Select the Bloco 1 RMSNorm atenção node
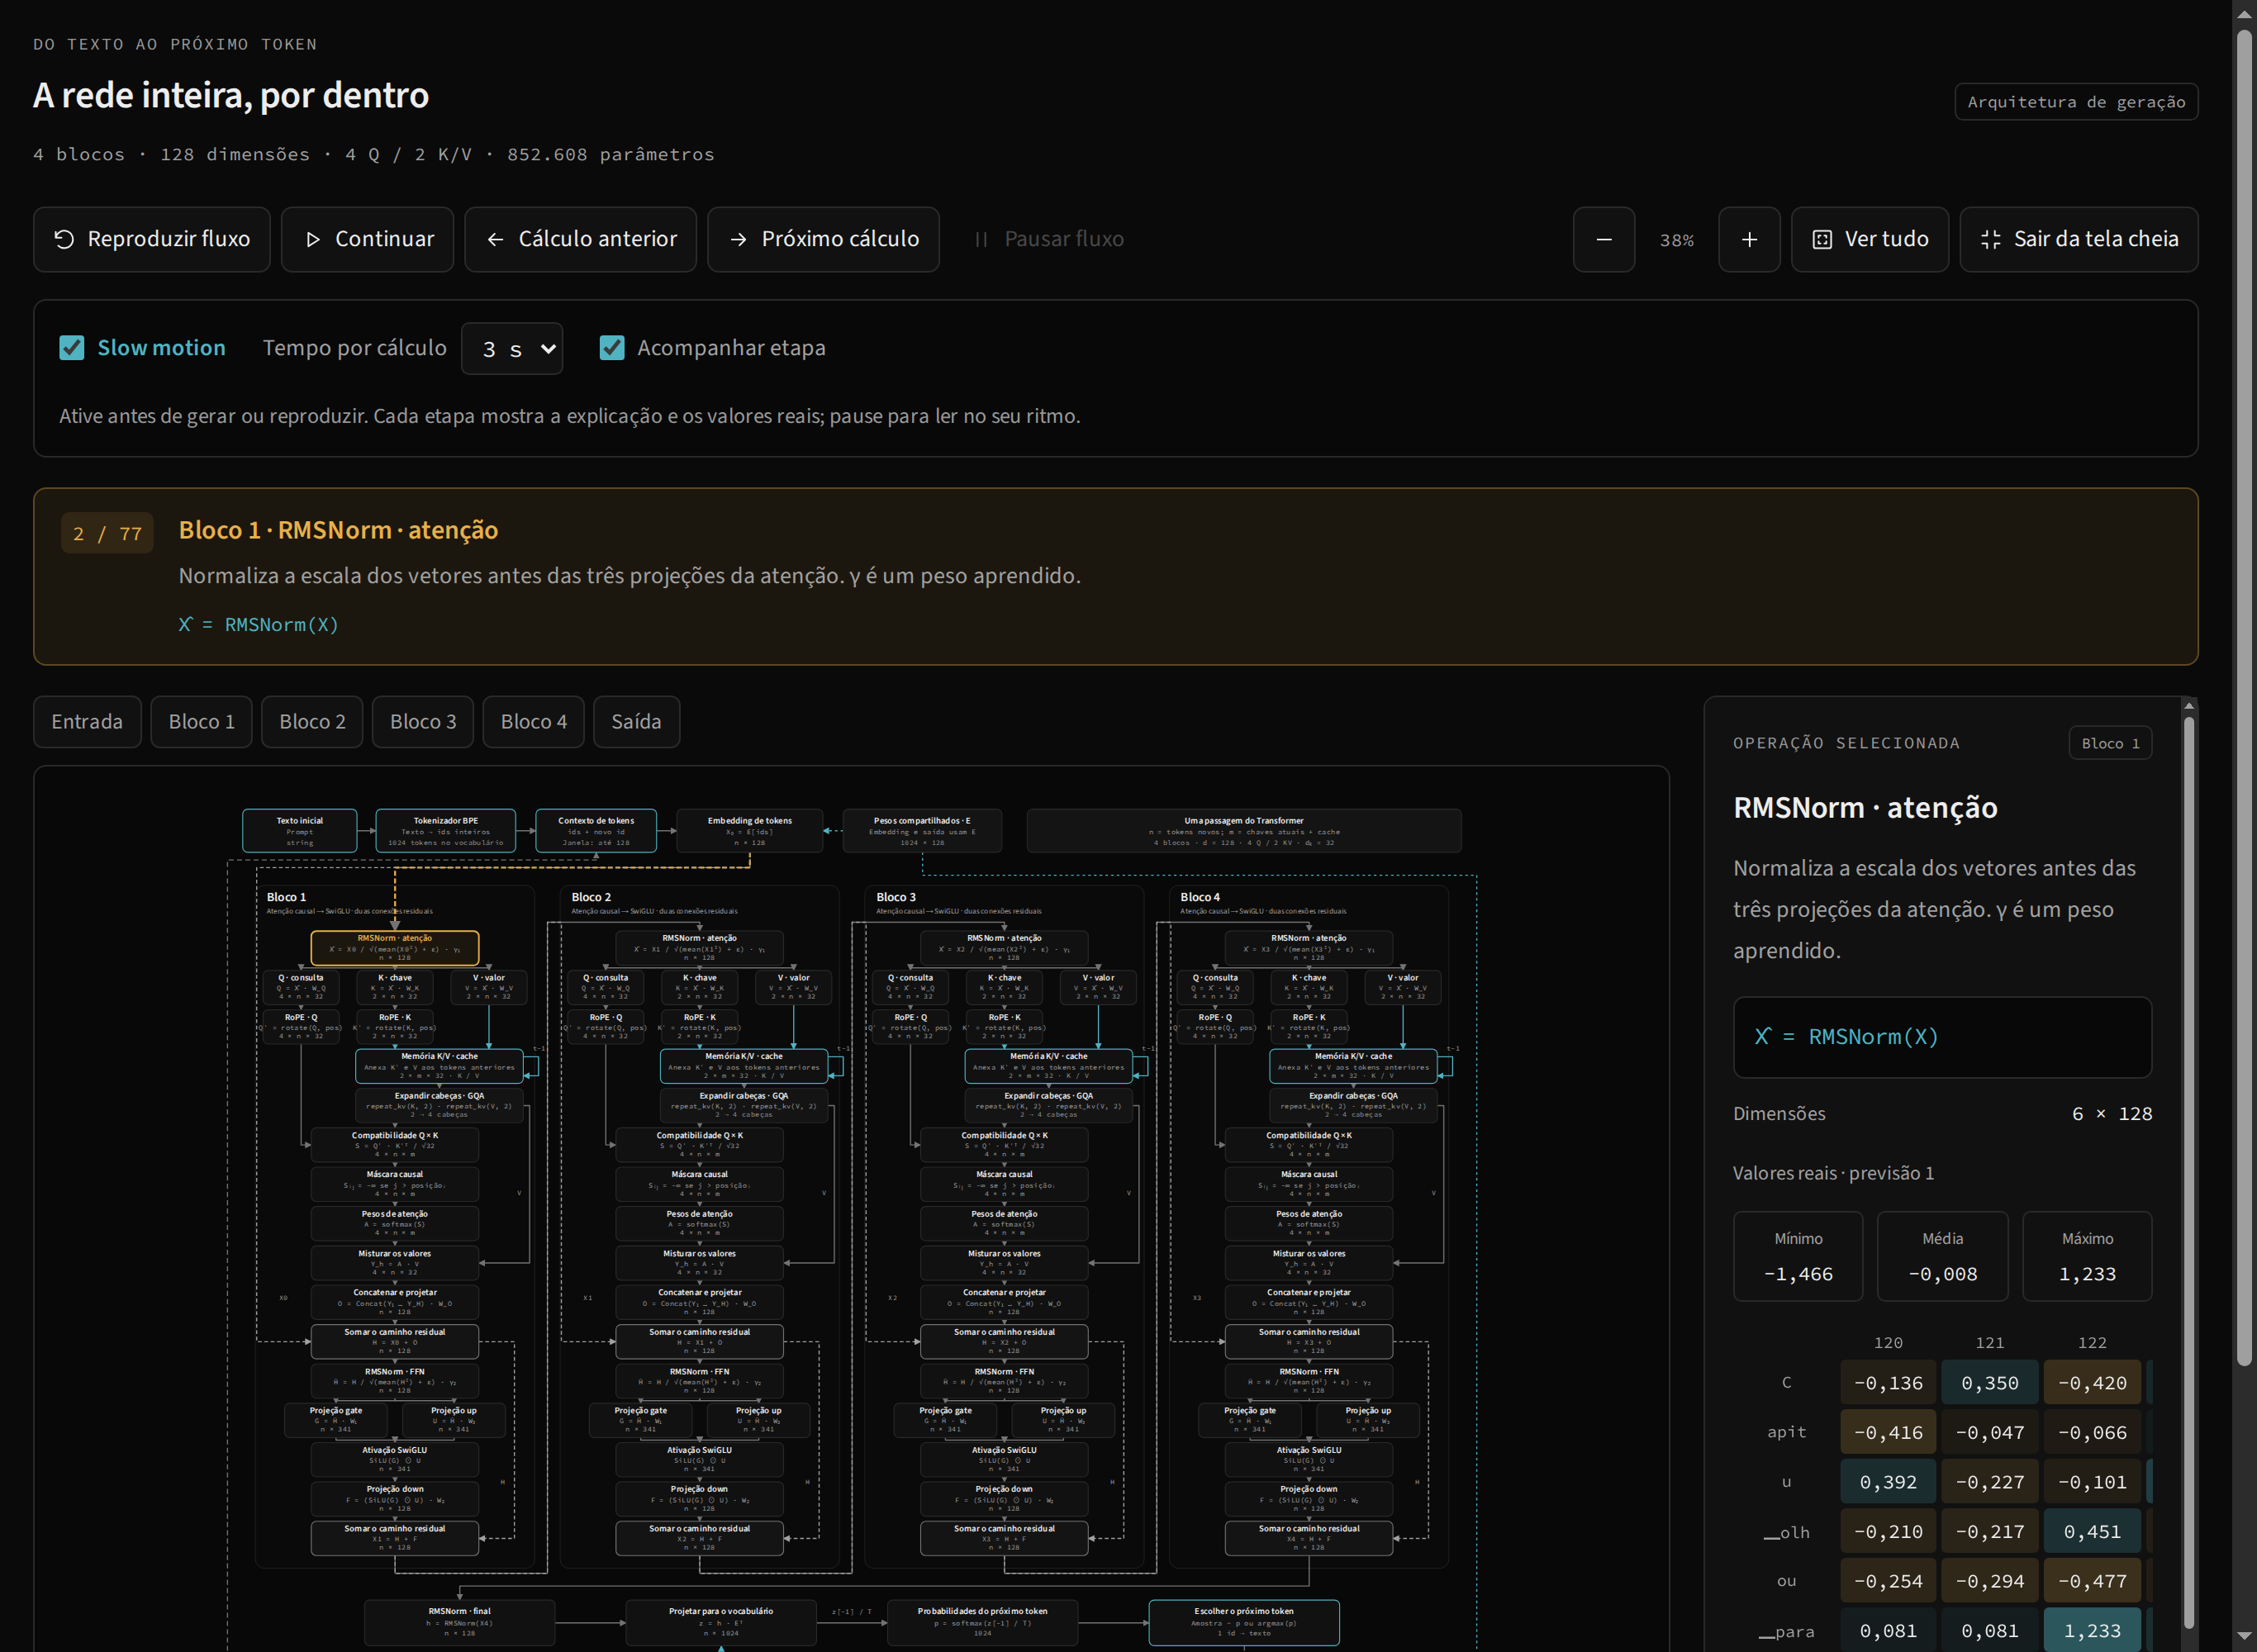The height and width of the screenshot is (1652, 2257). point(395,948)
